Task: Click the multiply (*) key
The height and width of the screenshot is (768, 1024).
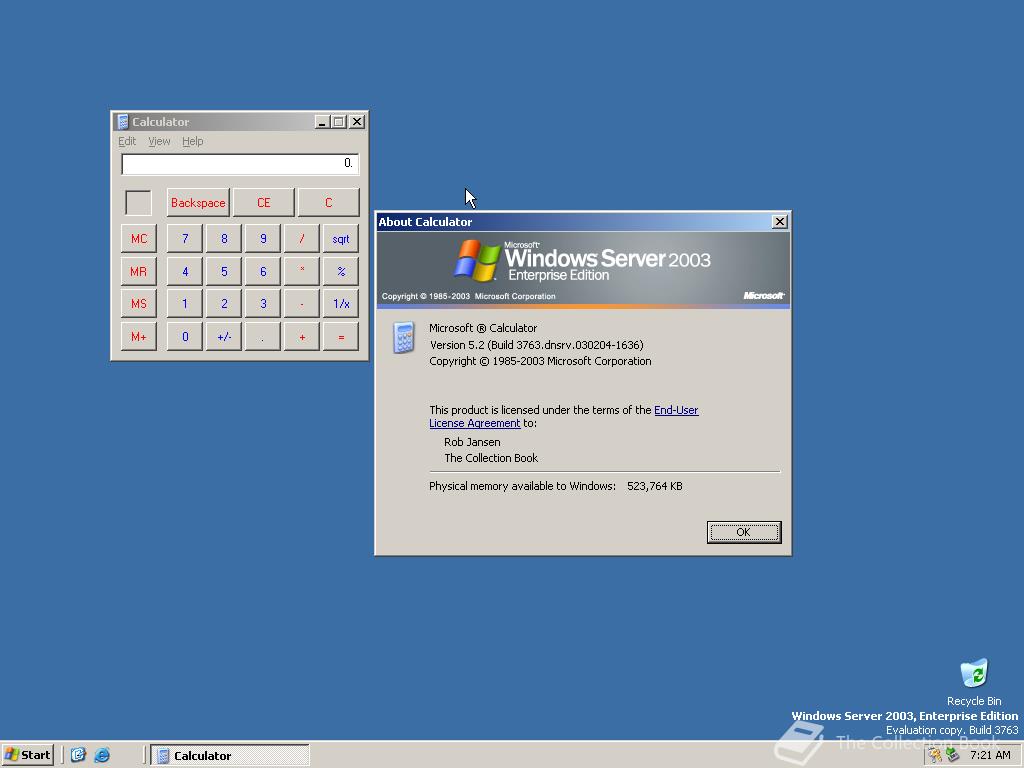Action: click(302, 271)
